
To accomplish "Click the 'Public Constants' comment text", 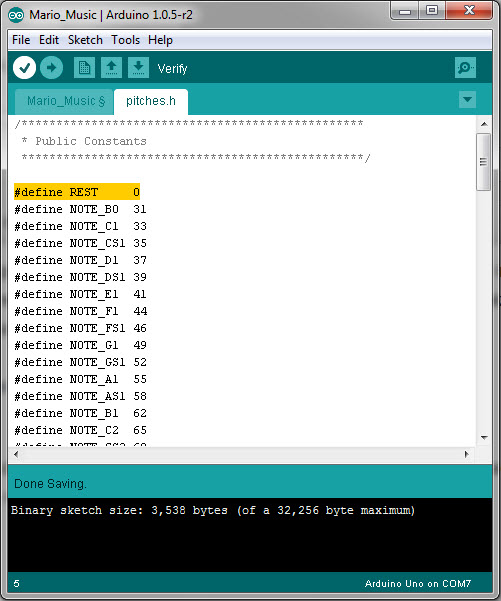I will tap(91, 141).
